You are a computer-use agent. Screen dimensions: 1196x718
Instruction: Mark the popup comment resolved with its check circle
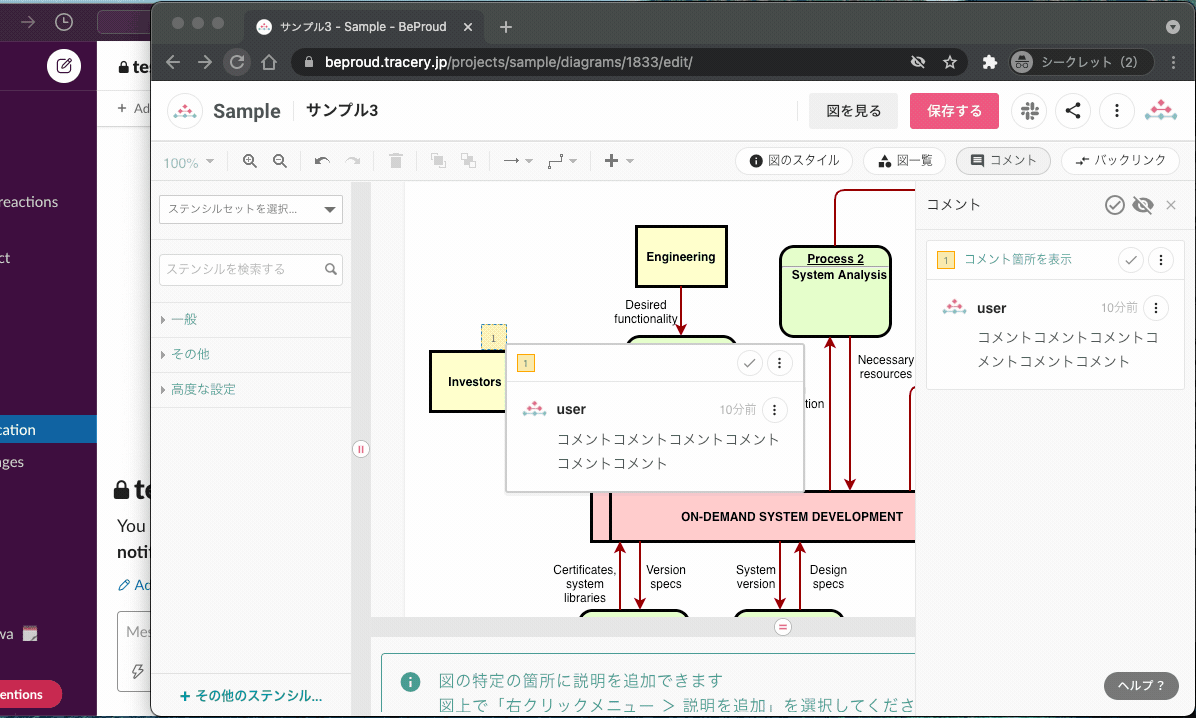[750, 363]
